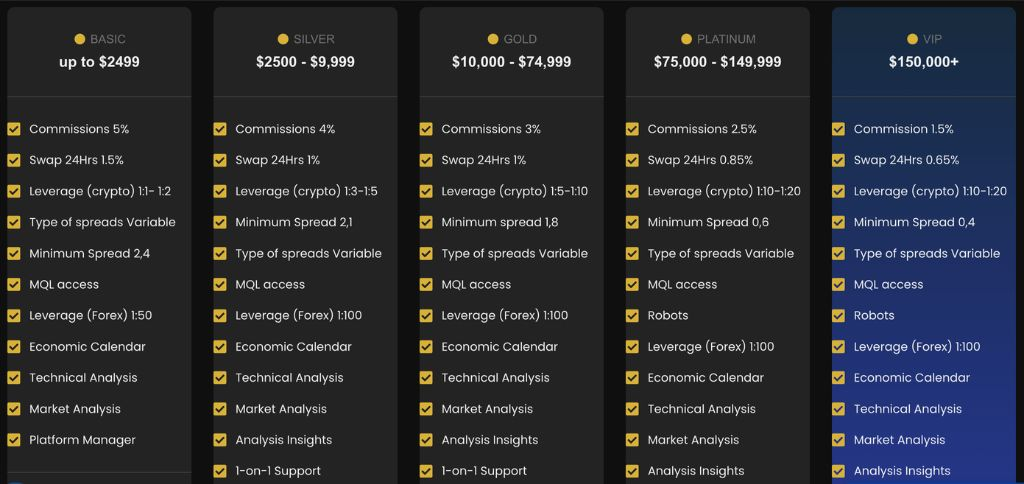The image size is (1024, 484).
Task: Click the gold dot beside SILVER
Action: coord(283,39)
